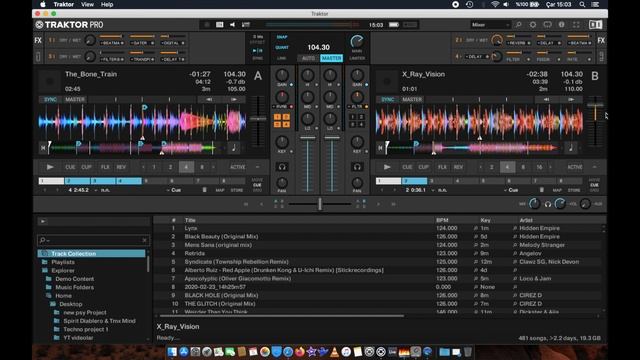Click the audio speaker indicator in header
The width and height of the screenshot is (640, 360).
[232, 25]
